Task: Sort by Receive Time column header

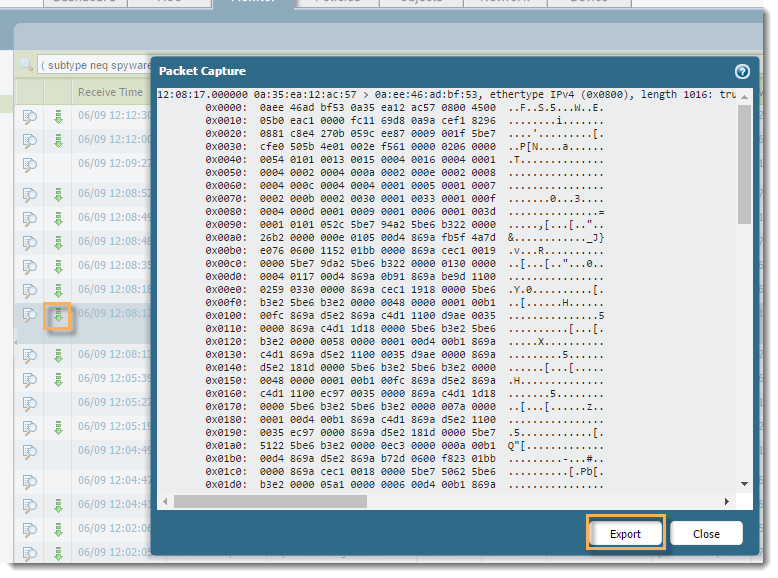Action: coord(110,92)
